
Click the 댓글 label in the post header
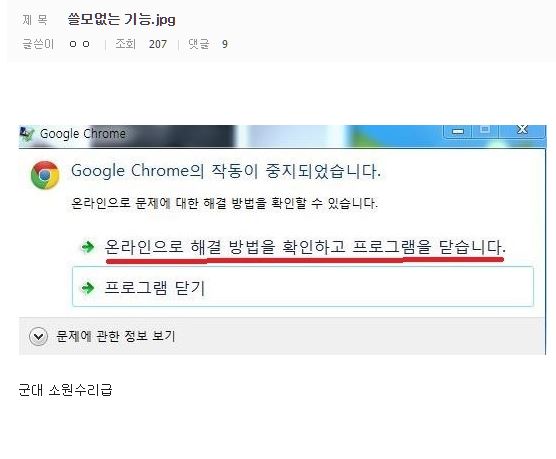pyautogui.click(x=199, y=44)
